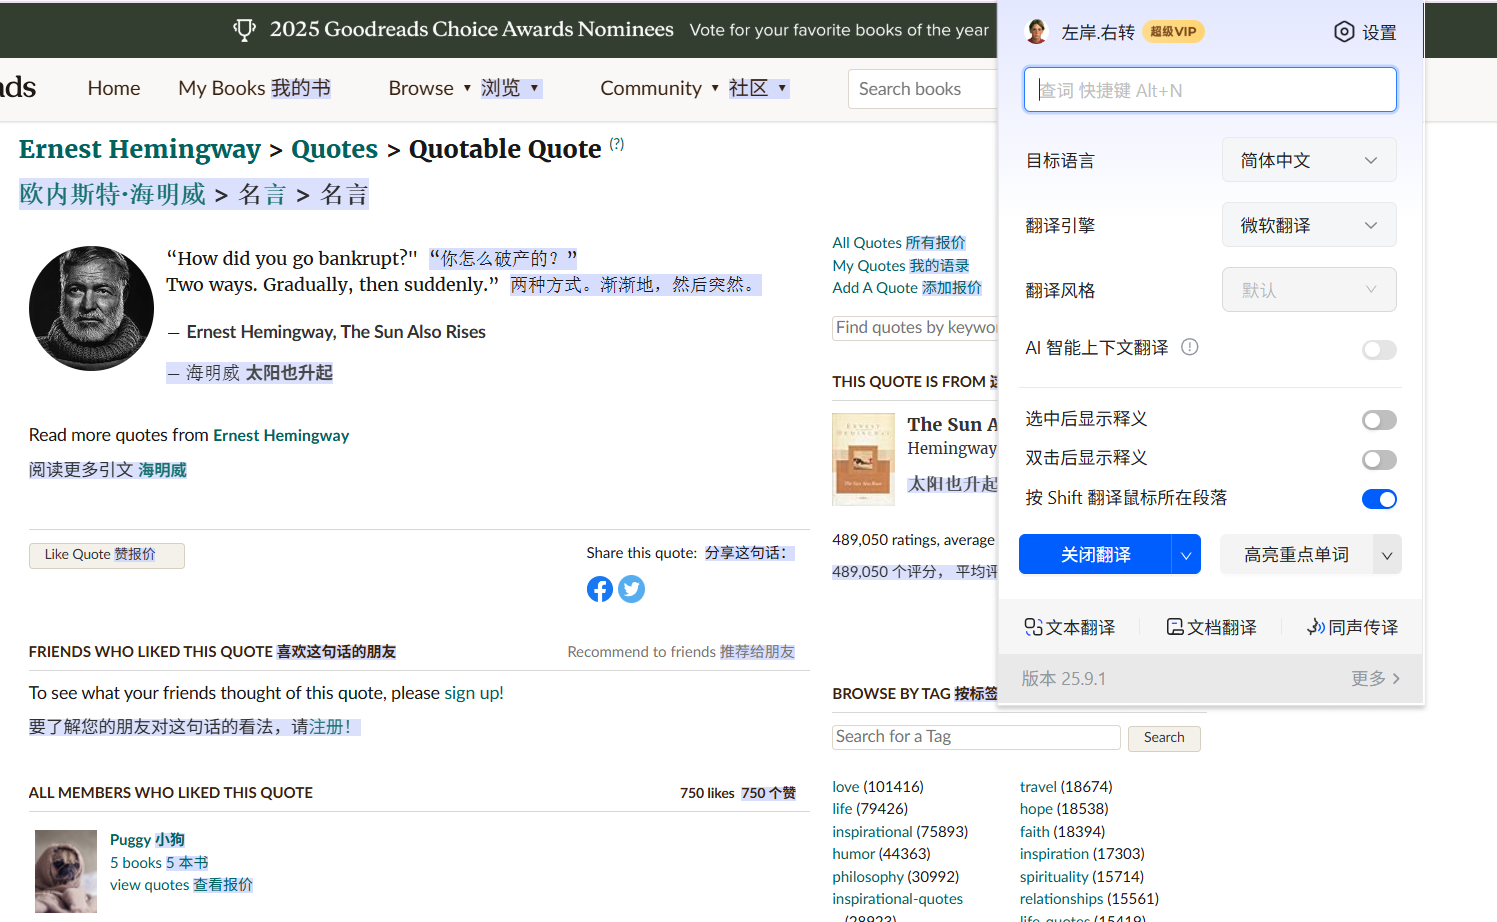Open 同声传译 simultaneous interpretation tool
This screenshot has width=1497, height=922.
pos(1352,627)
